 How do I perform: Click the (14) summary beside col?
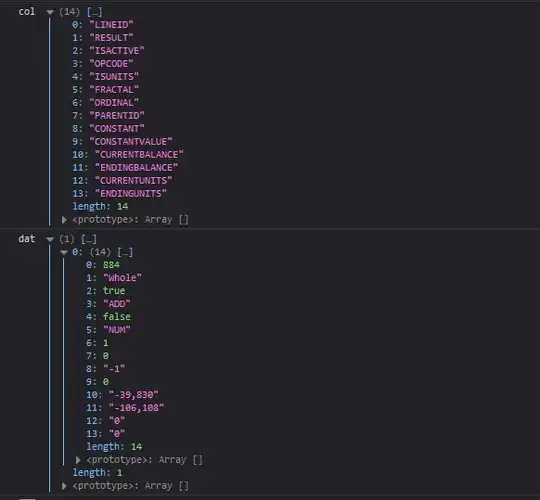point(70,12)
